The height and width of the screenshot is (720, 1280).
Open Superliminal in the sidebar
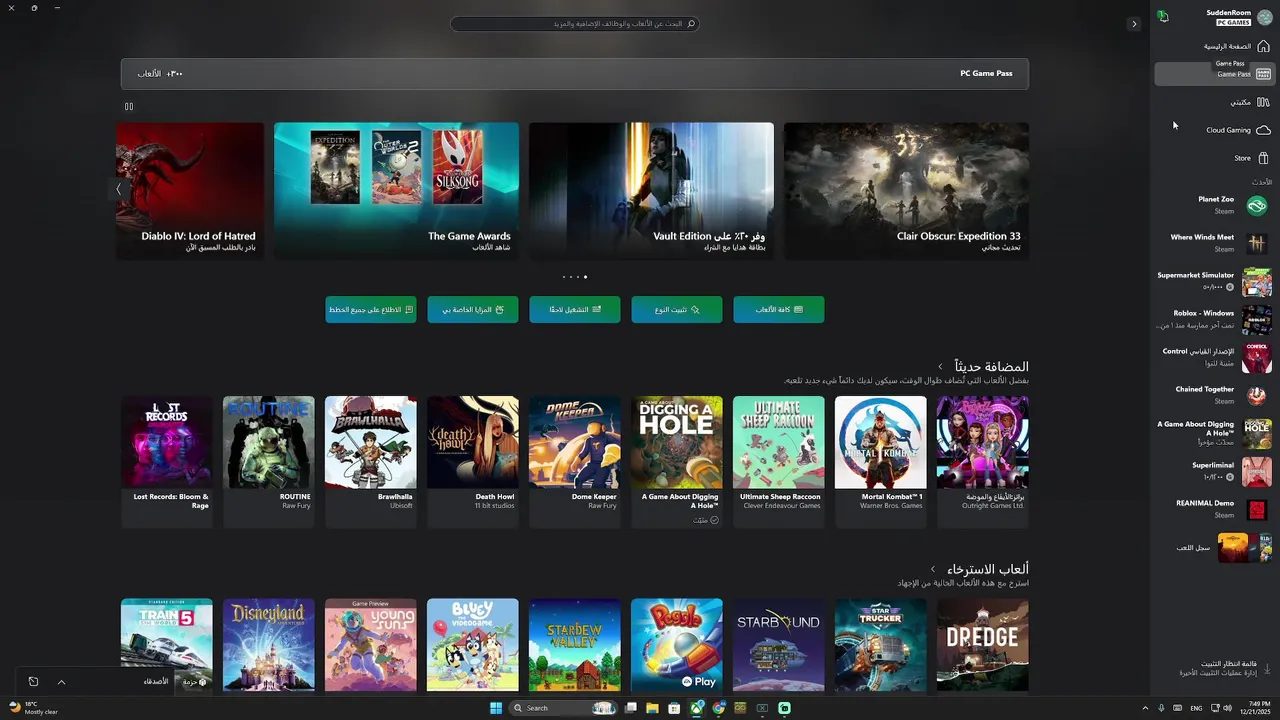pos(1215,471)
